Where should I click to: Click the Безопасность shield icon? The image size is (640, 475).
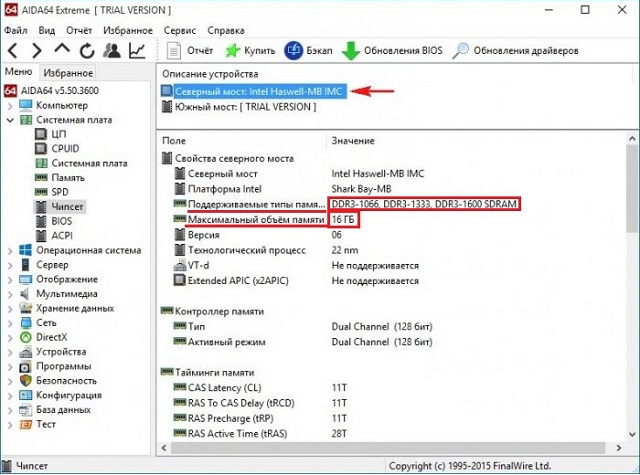[26, 381]
